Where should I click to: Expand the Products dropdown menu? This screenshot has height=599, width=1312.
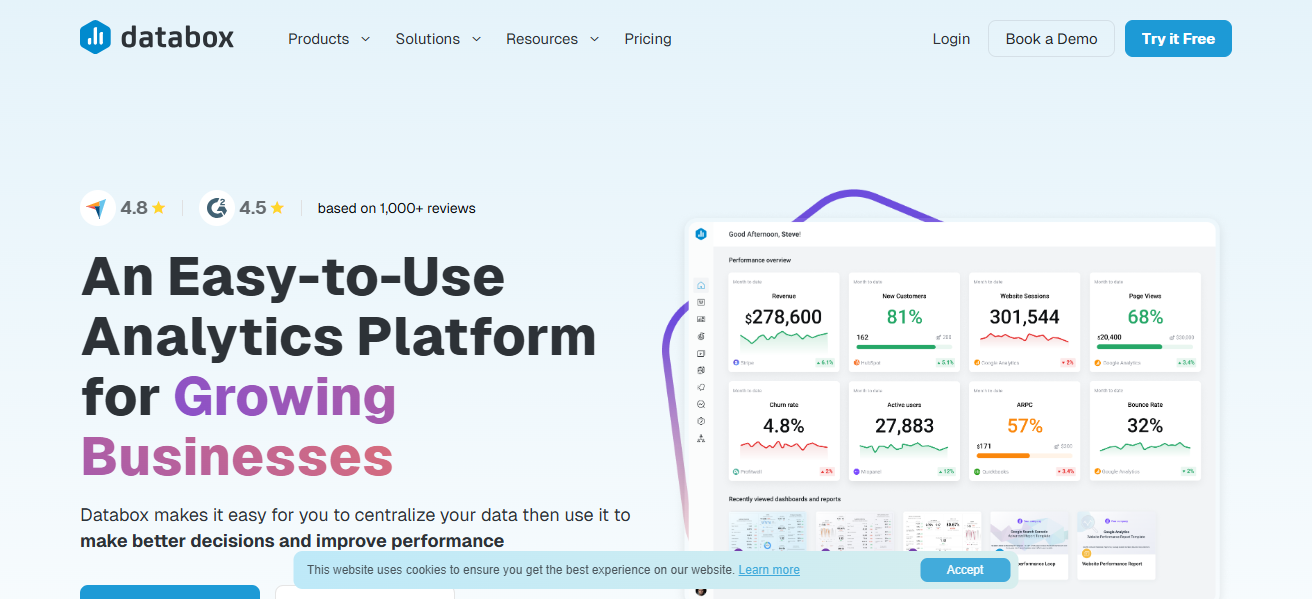tap(329, 39)
